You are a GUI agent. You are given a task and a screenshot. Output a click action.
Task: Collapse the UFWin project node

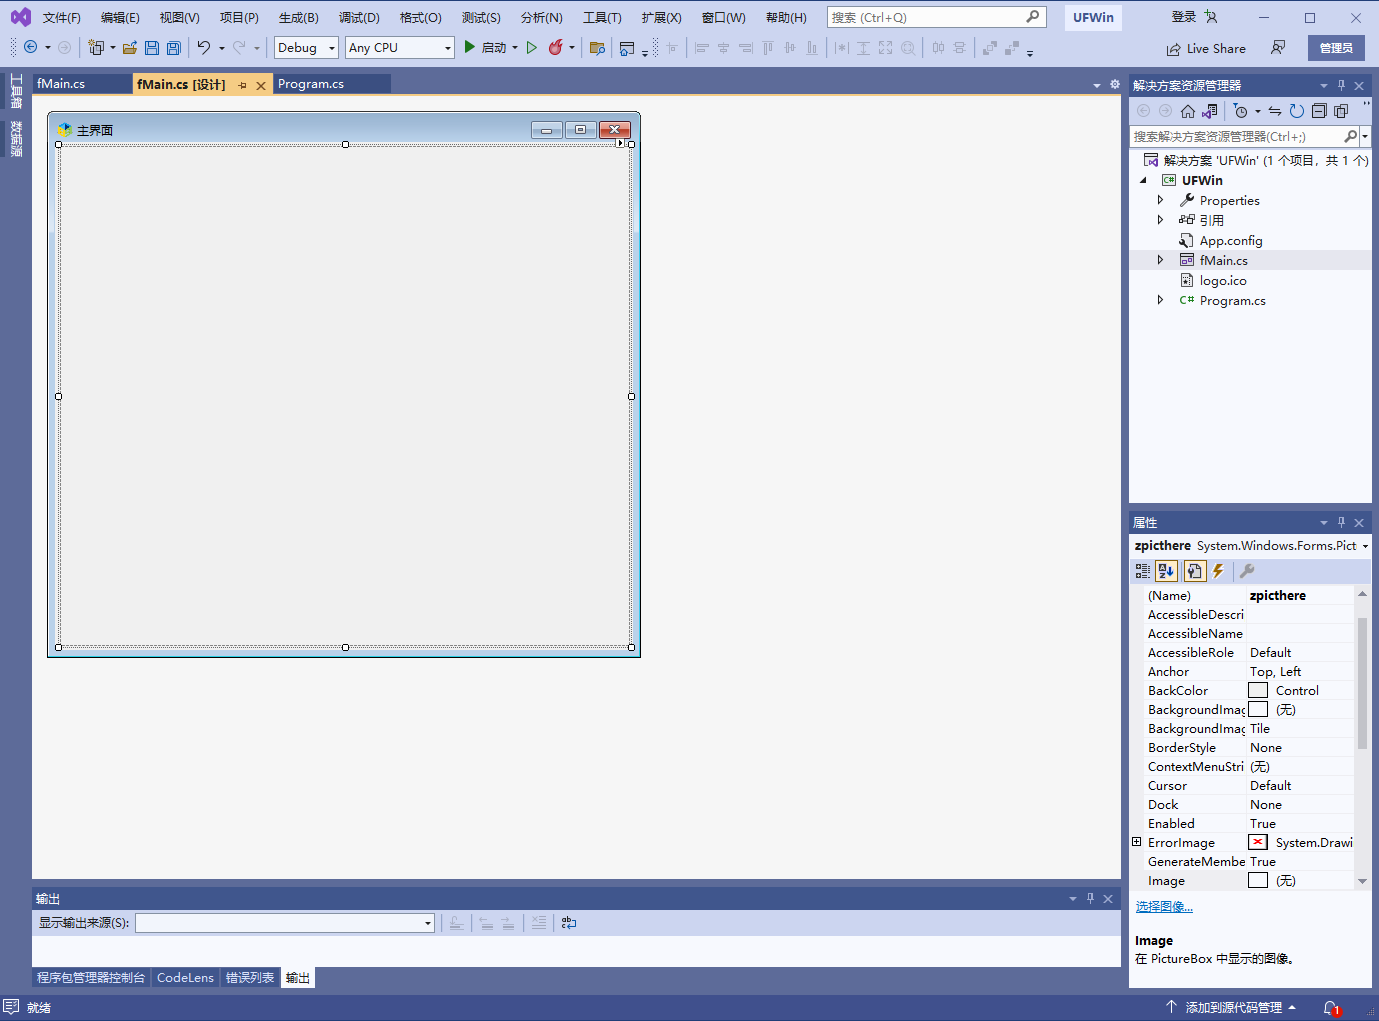click(x=1144, y=181)
